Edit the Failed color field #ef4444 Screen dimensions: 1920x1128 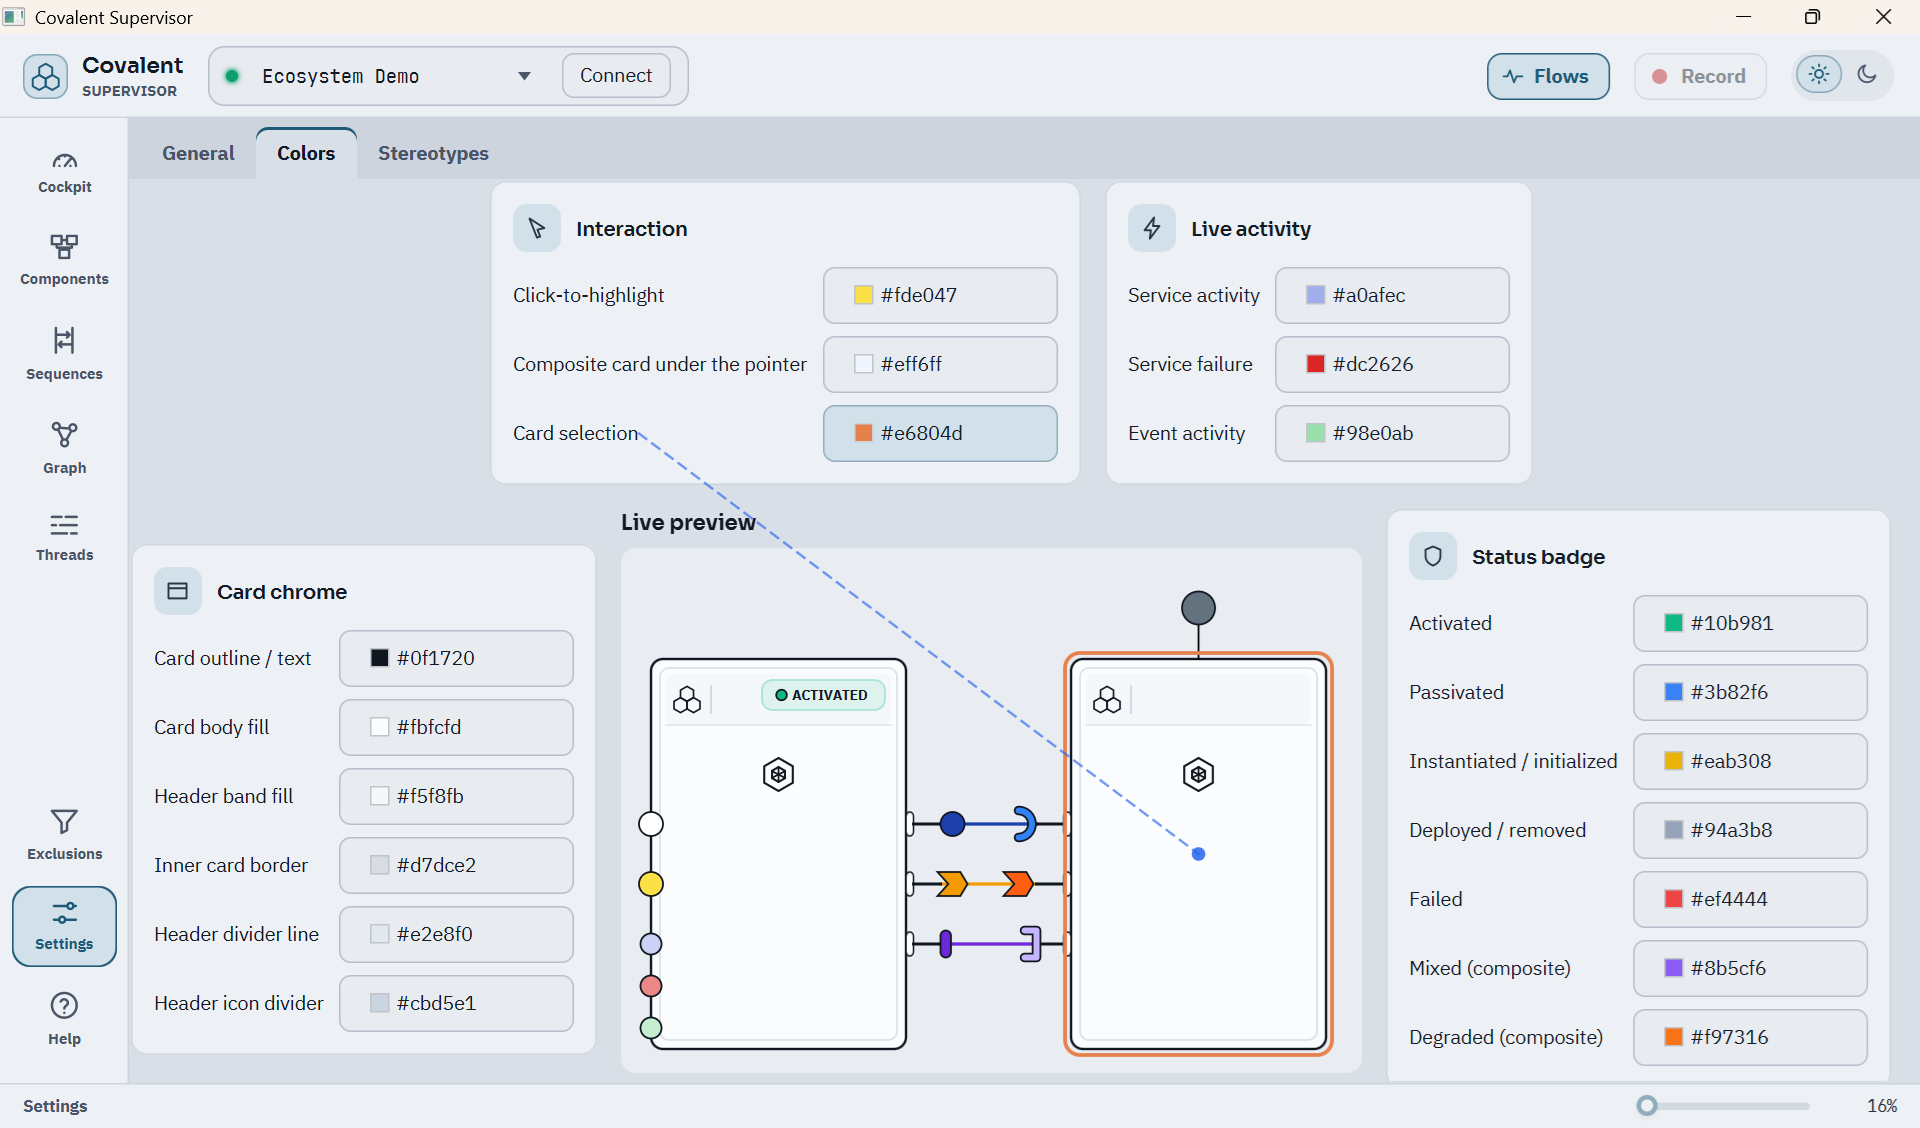coord(1750,899)
